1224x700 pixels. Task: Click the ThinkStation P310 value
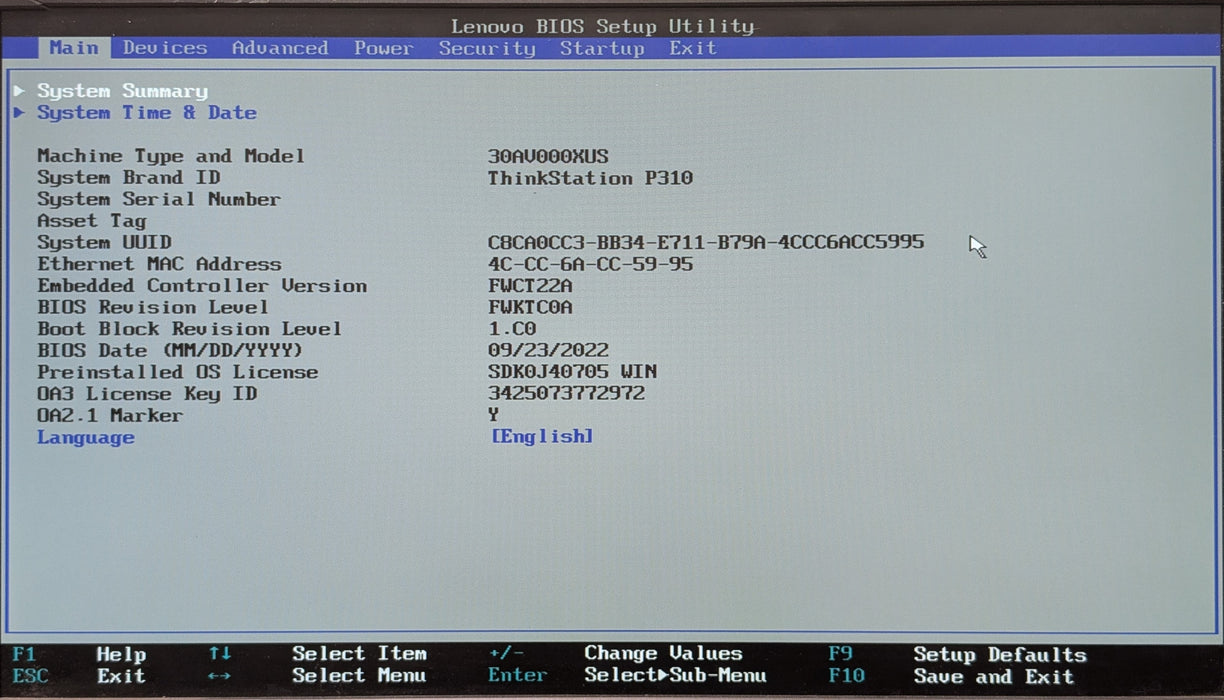click(590, 178)
